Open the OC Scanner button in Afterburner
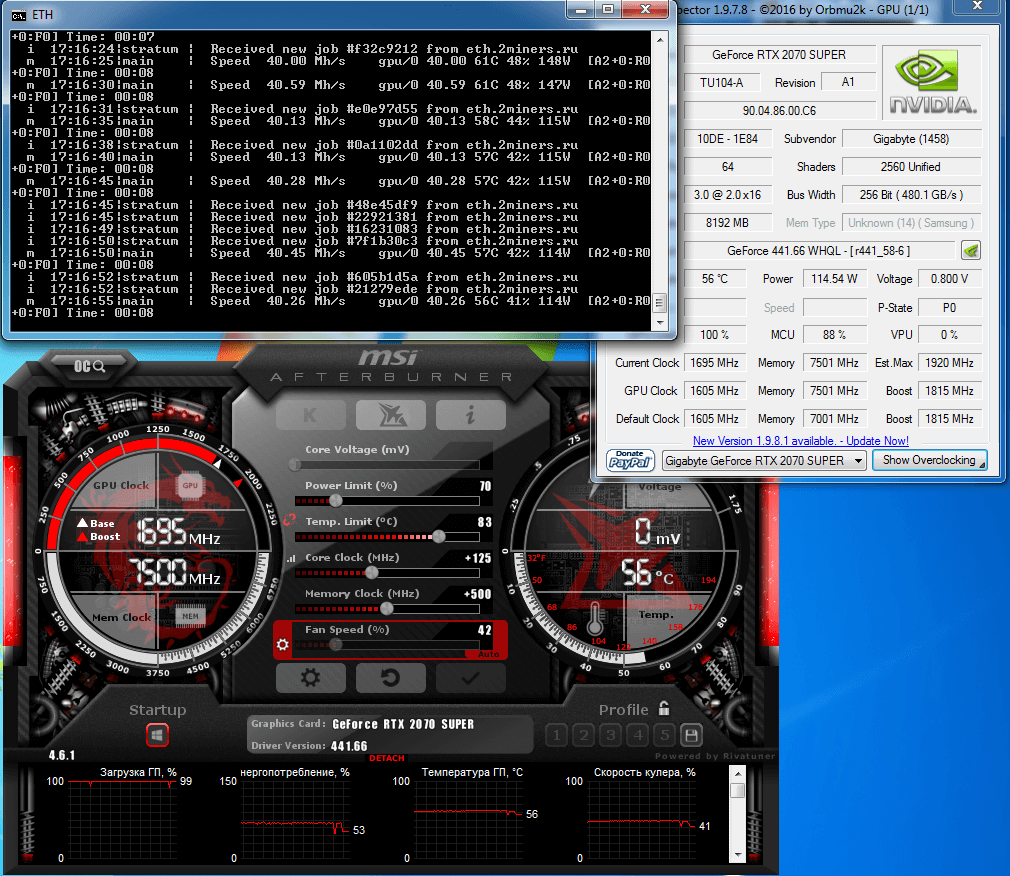This screenshot has height=876, width=1010. [x=90, y=366]
